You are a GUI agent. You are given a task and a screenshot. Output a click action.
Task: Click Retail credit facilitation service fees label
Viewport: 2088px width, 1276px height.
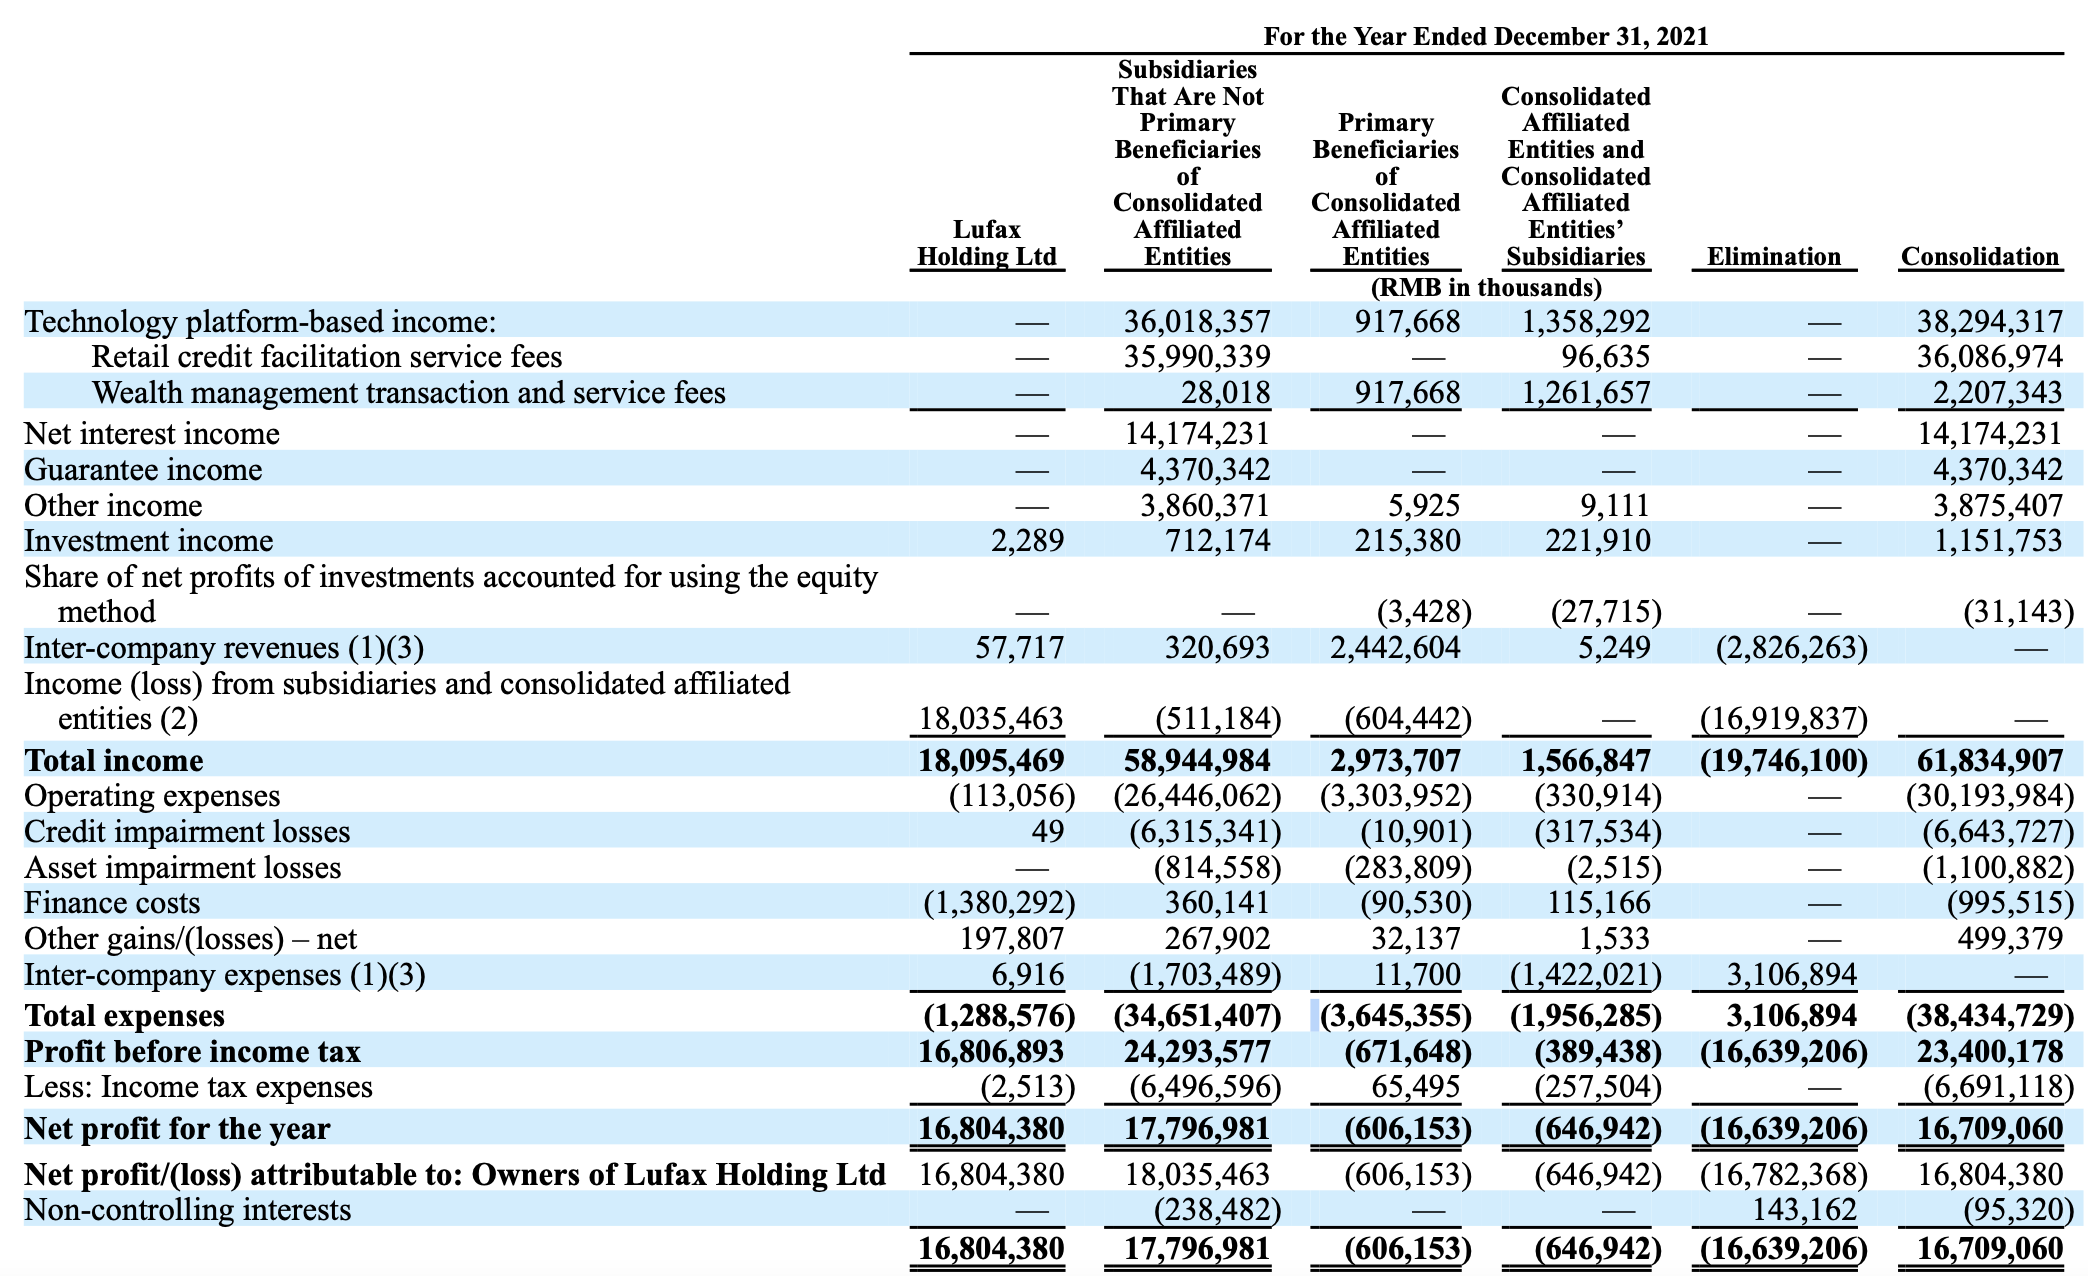(326, 357)
